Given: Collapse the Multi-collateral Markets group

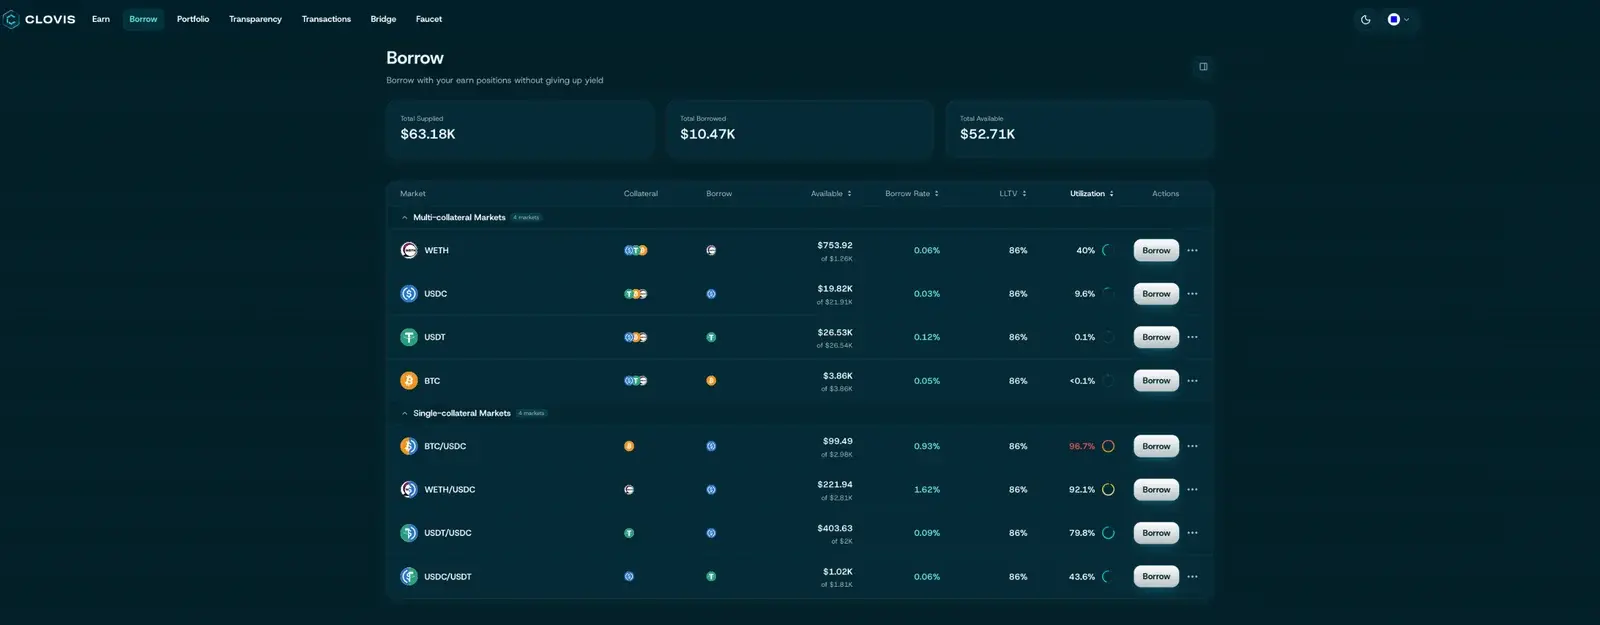Looking at the screenshot, I should [404, 217].
